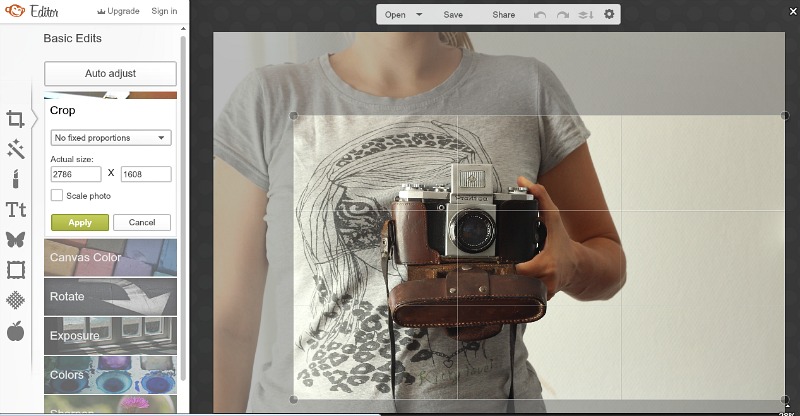800x416 pixels.
Task: Open the Touch Up lipstick tab
Action: (16, 179)
